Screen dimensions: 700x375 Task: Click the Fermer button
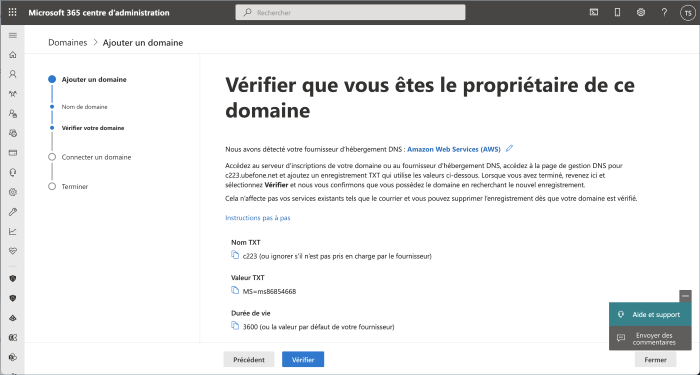point(655,359)
